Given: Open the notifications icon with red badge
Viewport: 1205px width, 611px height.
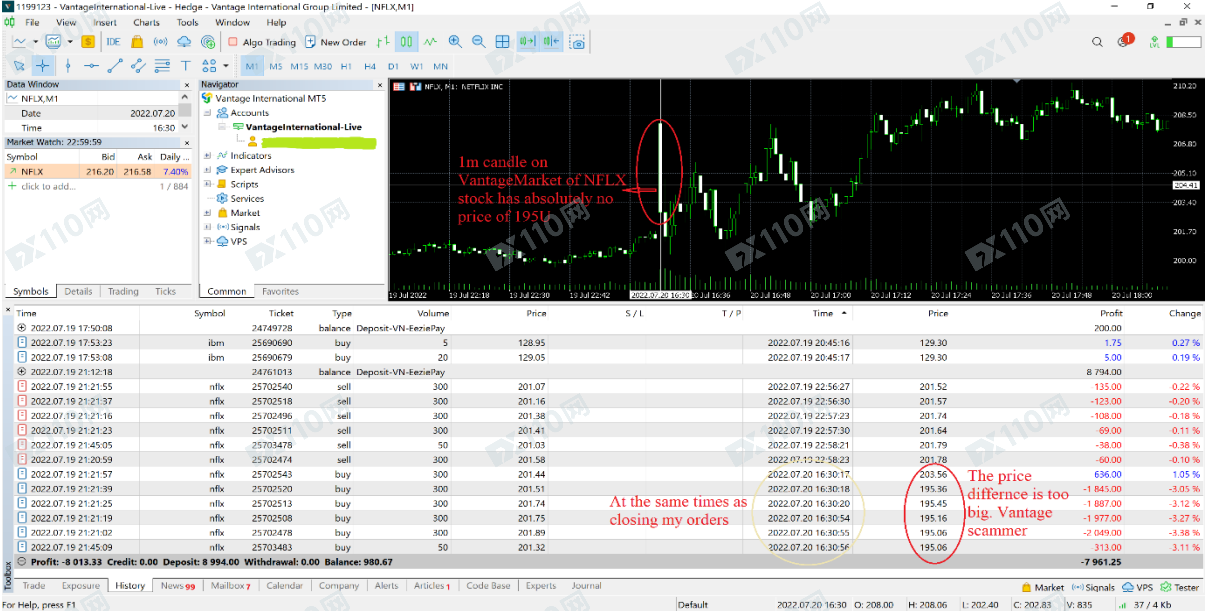Looking at the screenshot, I should pyautogui.click(x=1124, y=41).
